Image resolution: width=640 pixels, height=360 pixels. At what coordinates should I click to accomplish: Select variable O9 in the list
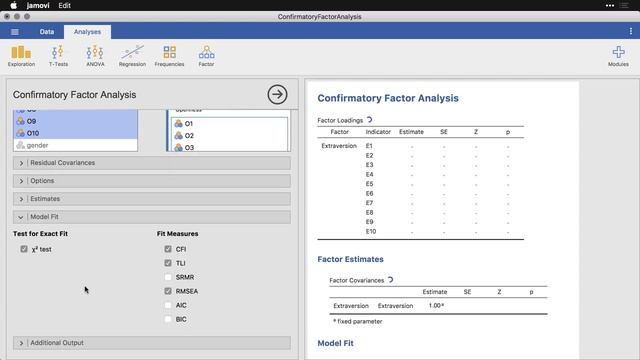[x=76, y=121]
